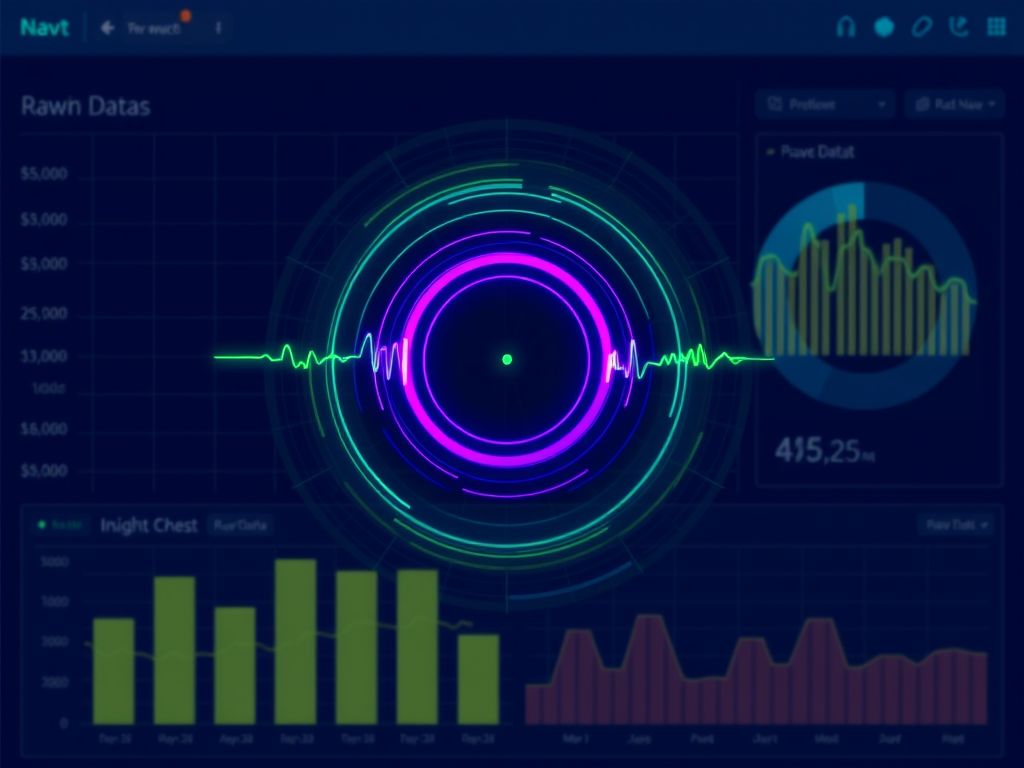
Task: Open the apps grid icon in the header
Action: (996, 27)
